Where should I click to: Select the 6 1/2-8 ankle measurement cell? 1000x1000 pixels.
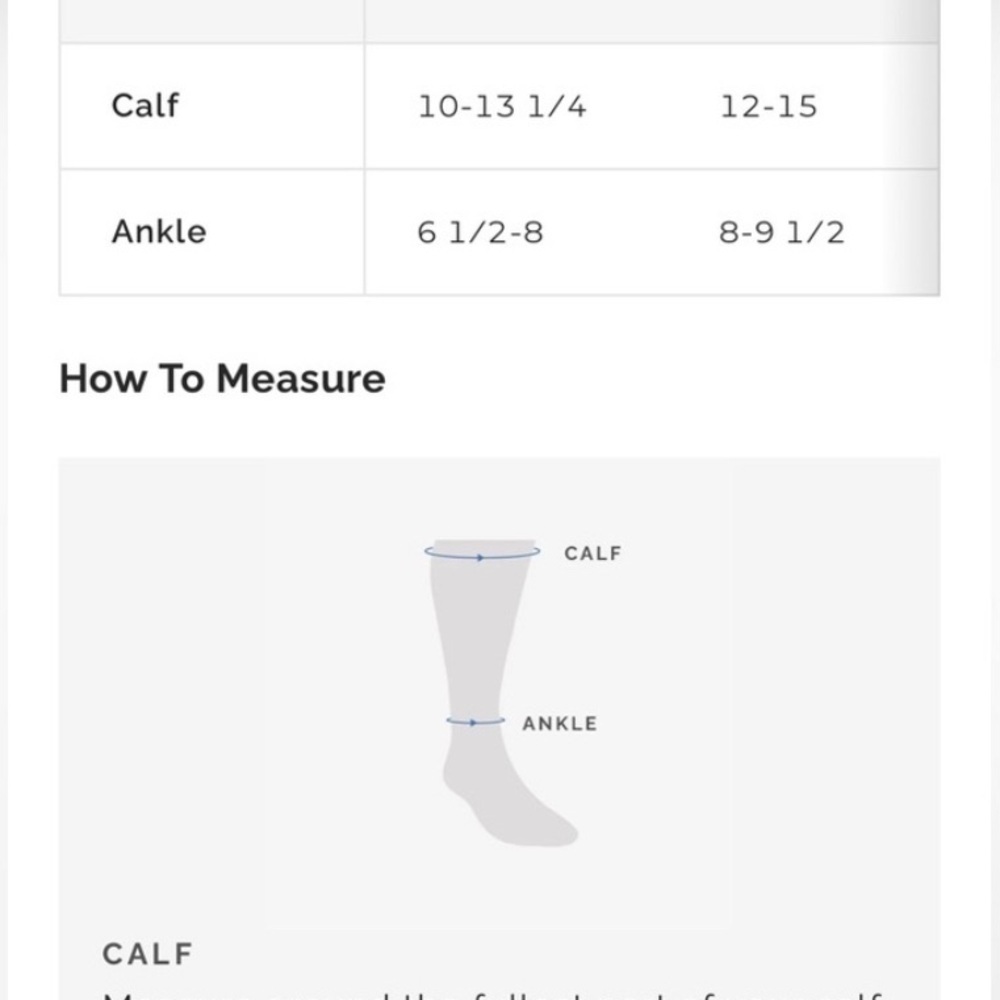tap(480, 232)
